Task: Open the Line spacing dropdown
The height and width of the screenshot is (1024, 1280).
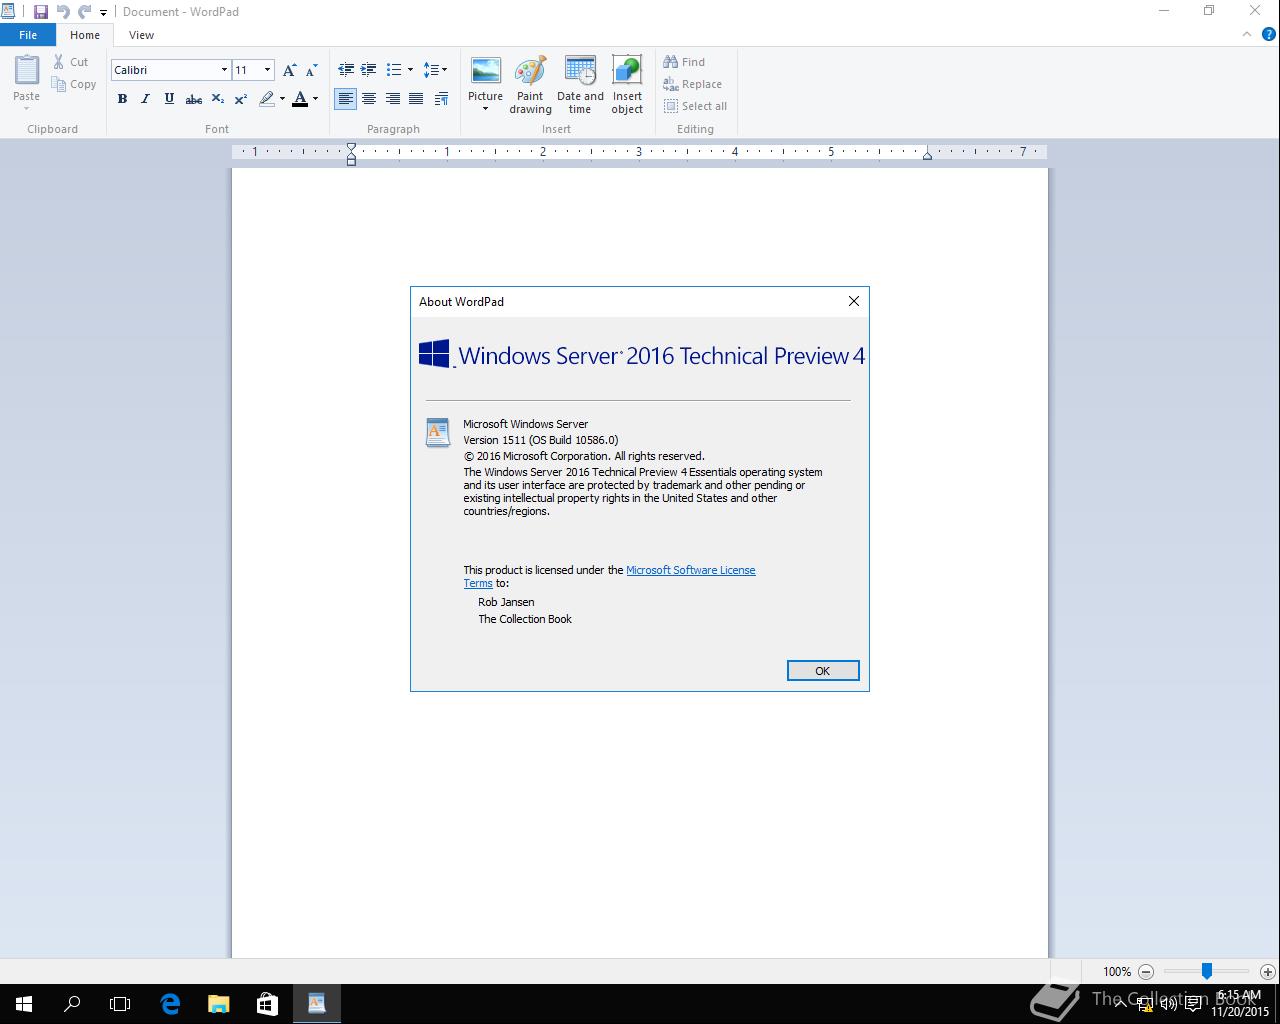Action: (x=435, y=70)
